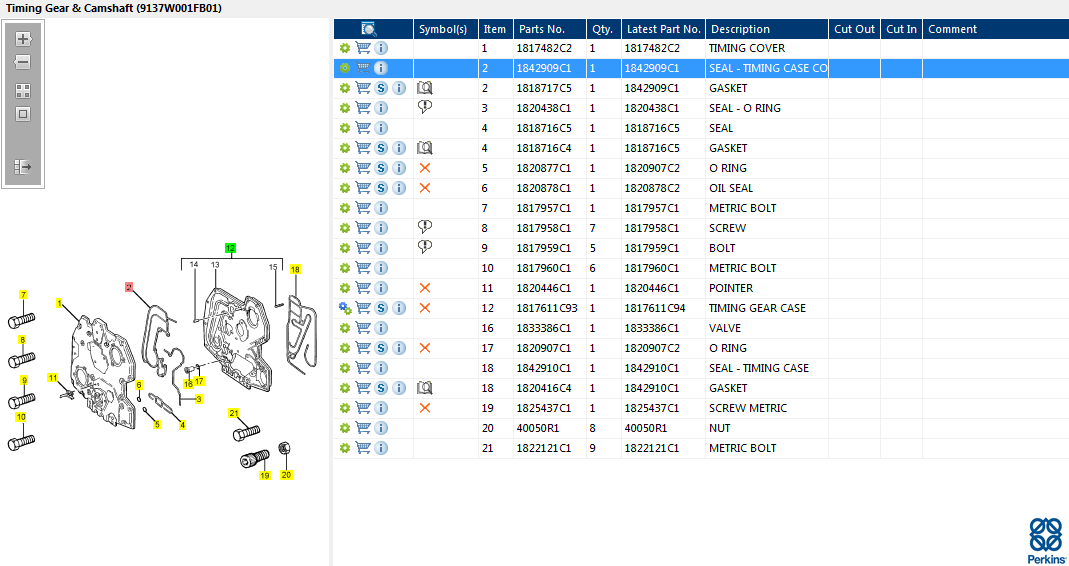The height and width of the screenshot is (566, 1069).
Task: Click the Cut Out column header
Action: pyautogui.click(x=854, y=29)
